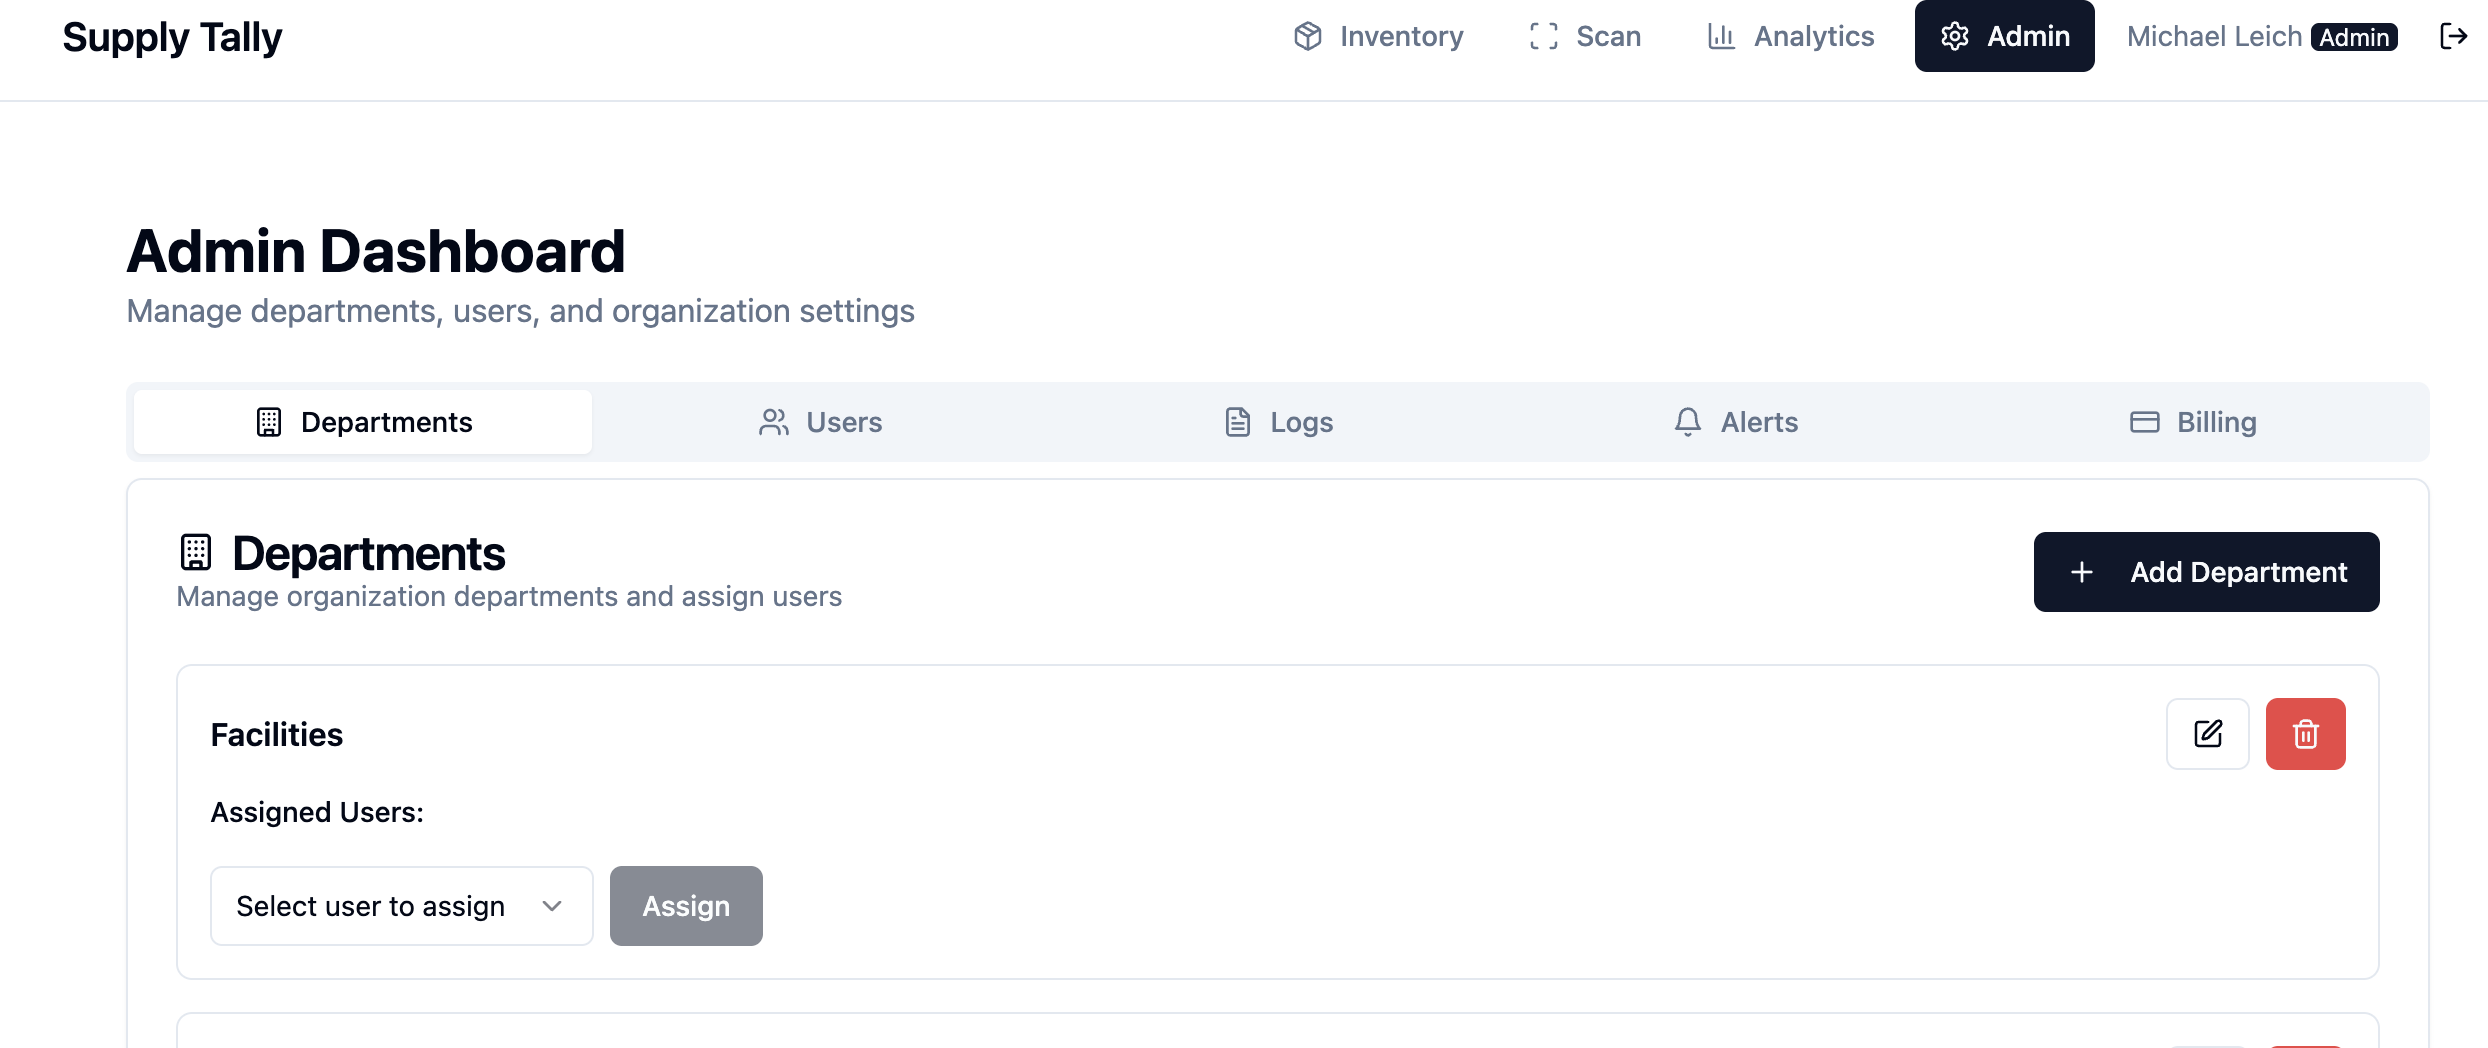Switch to the Users tab
Screen dimensions: 2488x1048
(820, 422)
